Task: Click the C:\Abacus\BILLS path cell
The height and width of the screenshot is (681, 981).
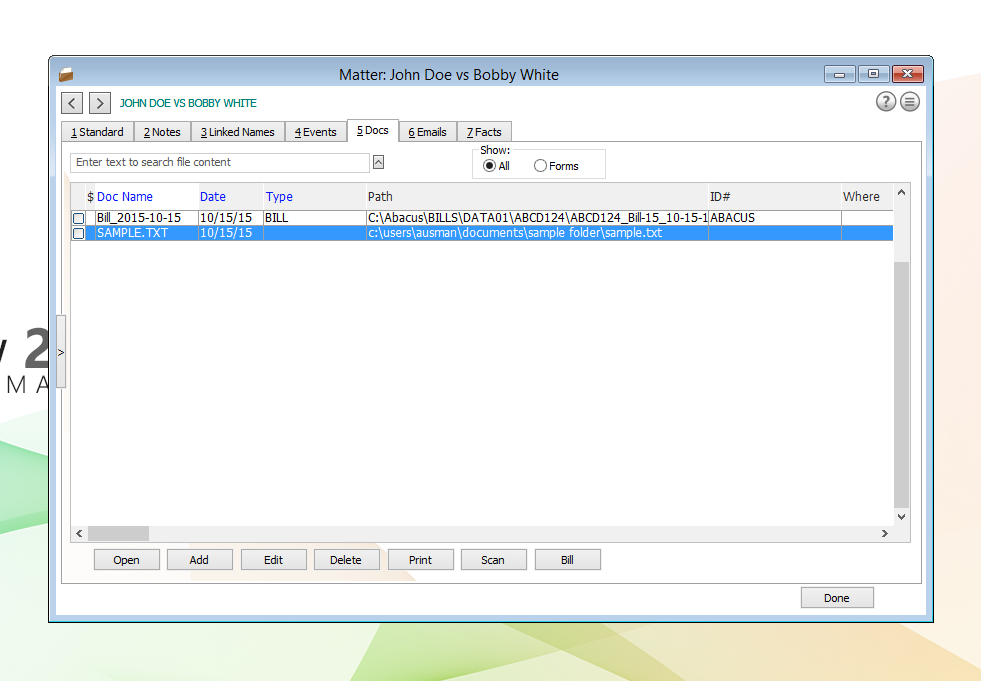Action: pyautogui.click(x=537, y=218)
